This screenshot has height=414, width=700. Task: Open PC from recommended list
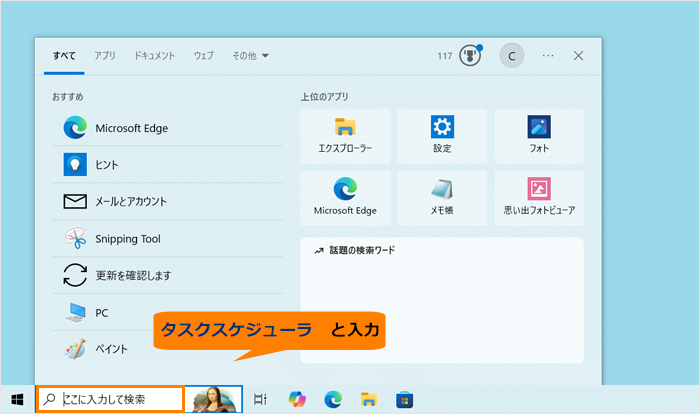tap(167, 313)
